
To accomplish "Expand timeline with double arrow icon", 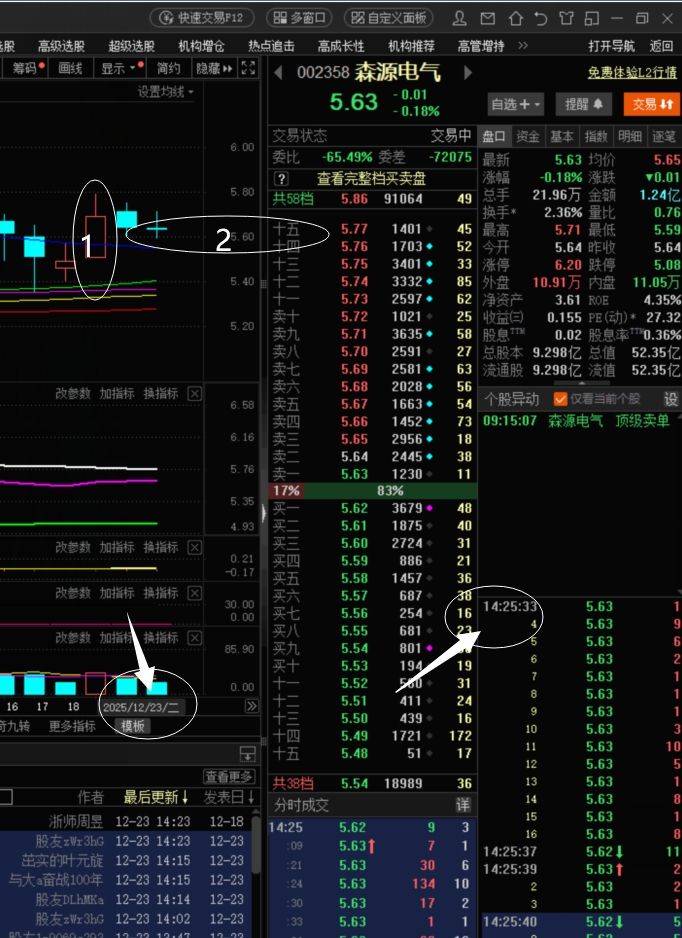I will [252, 706].
